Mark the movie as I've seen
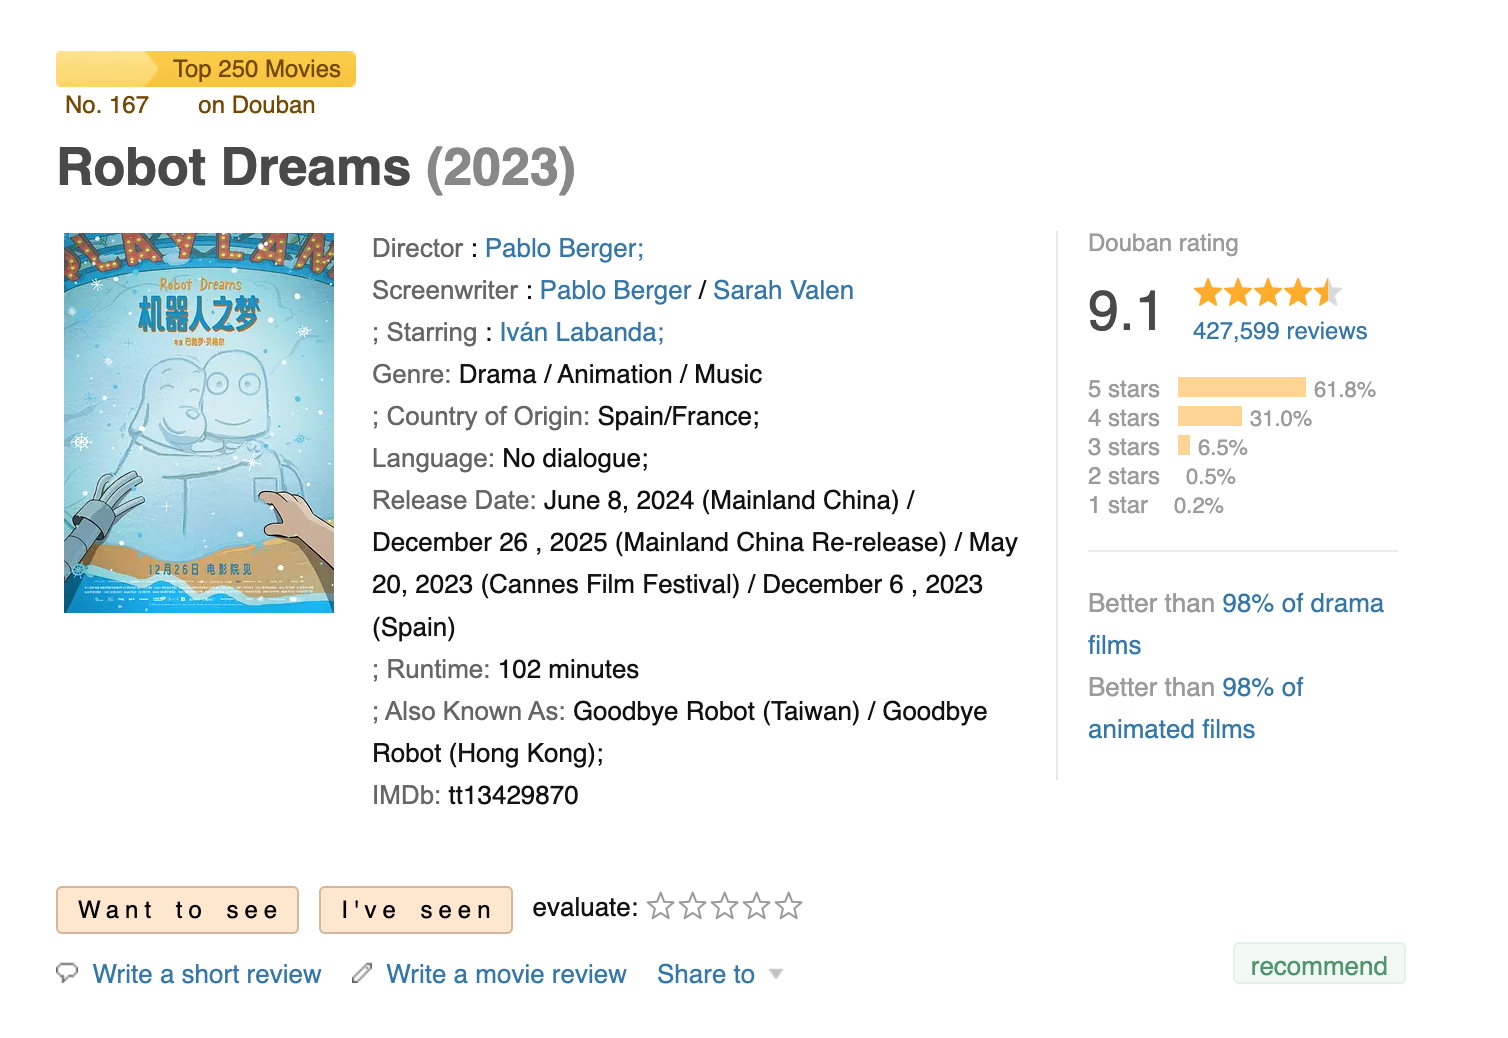The image size is (1508, 1038). point(415,910)
